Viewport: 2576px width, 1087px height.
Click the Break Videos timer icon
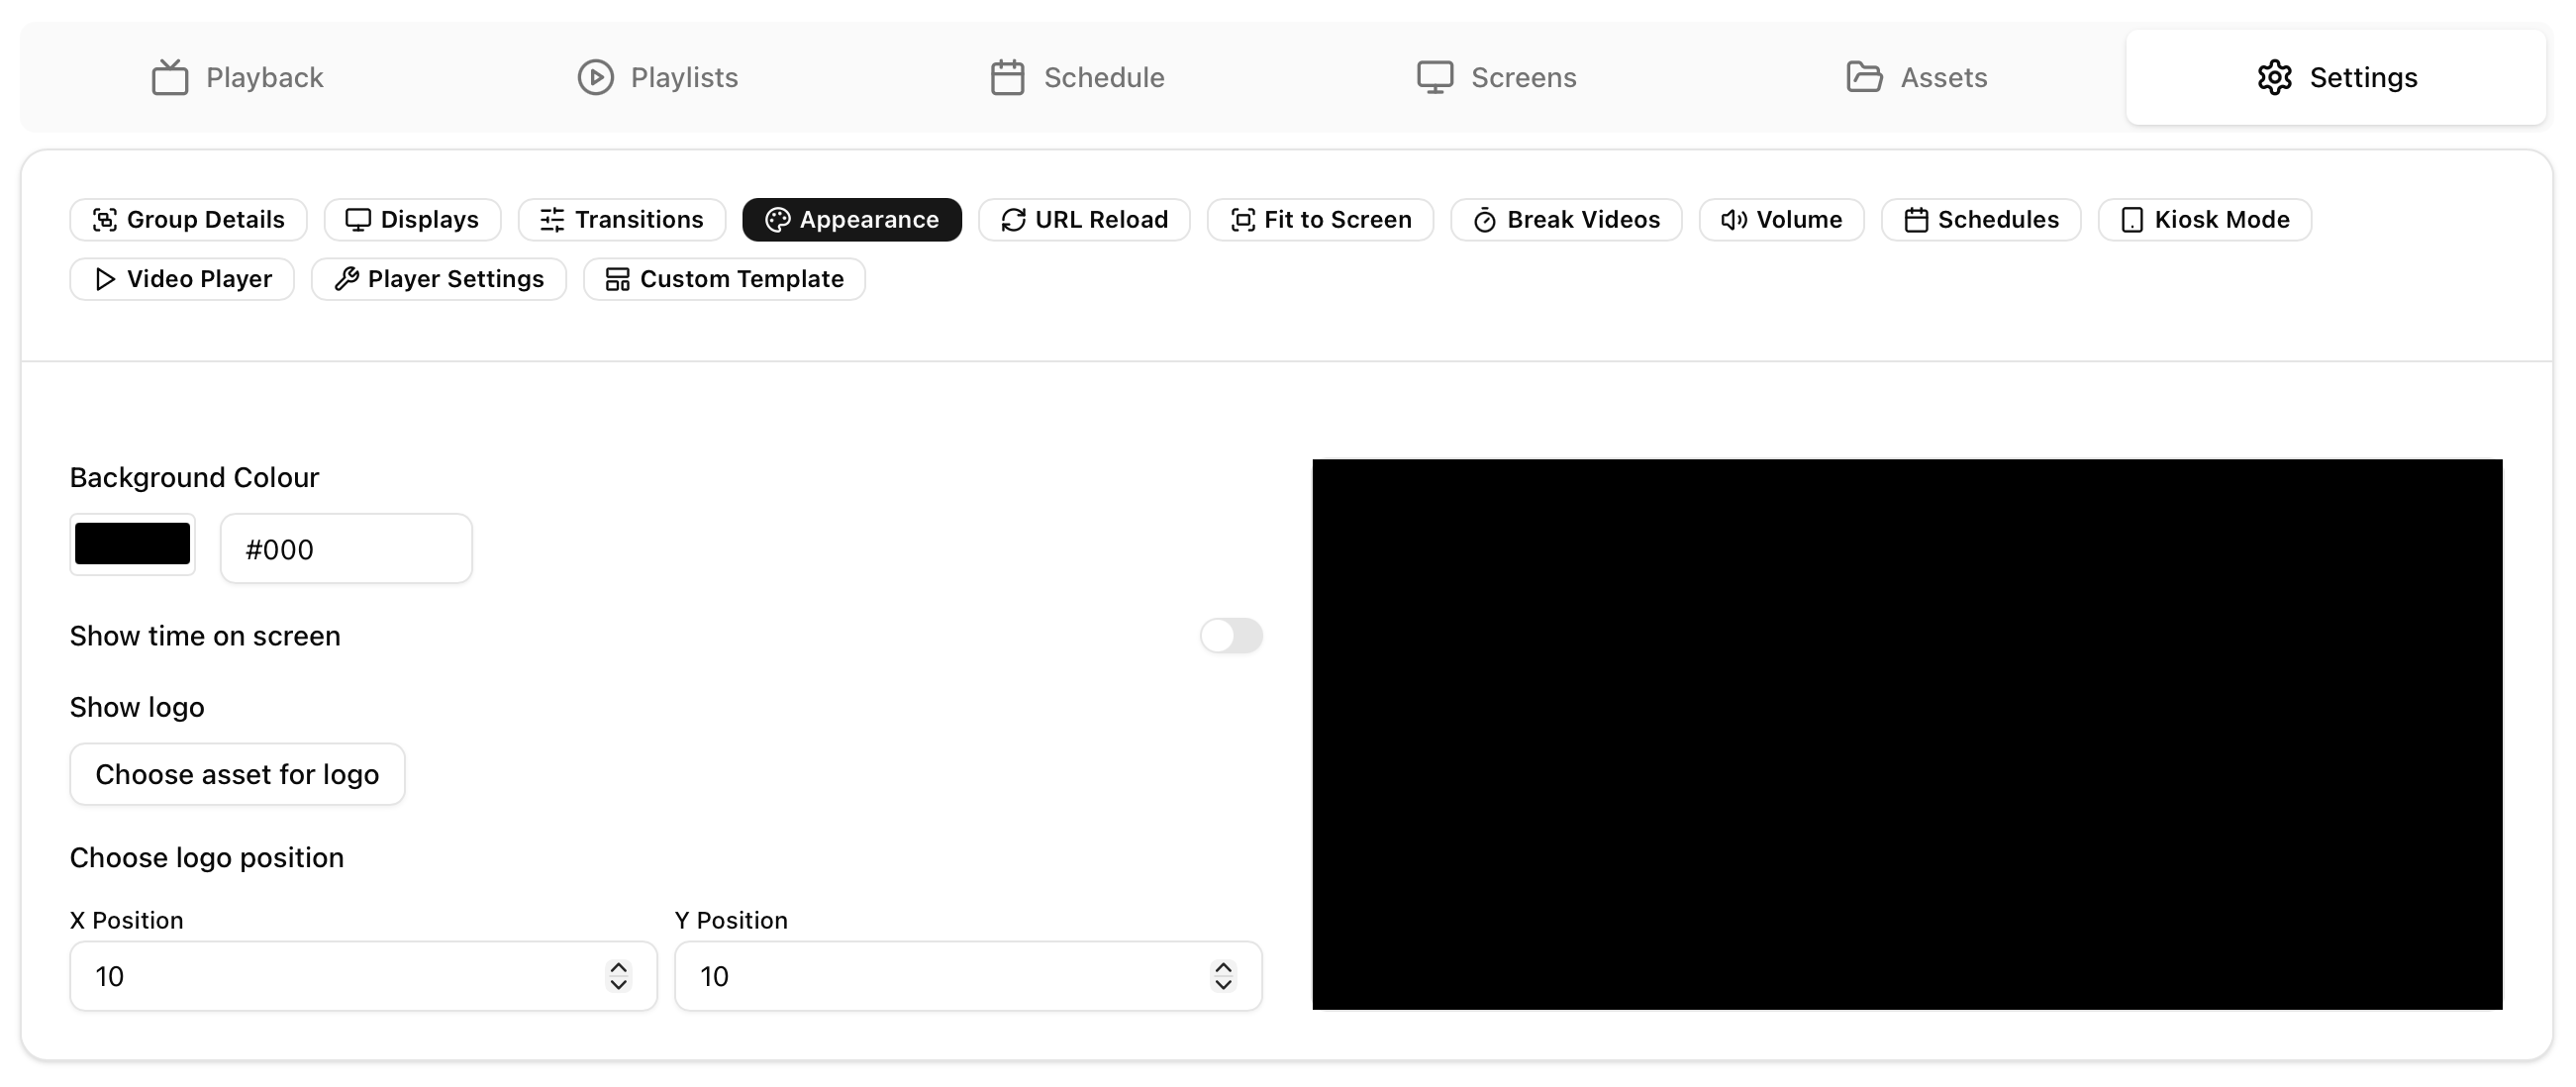click(x=1485, y=220)
